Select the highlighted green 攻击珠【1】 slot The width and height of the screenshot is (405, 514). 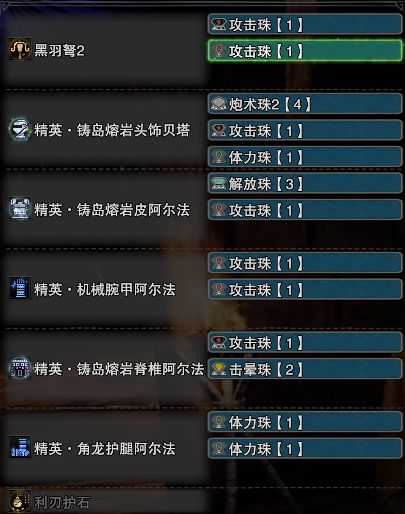pos(305,51)
